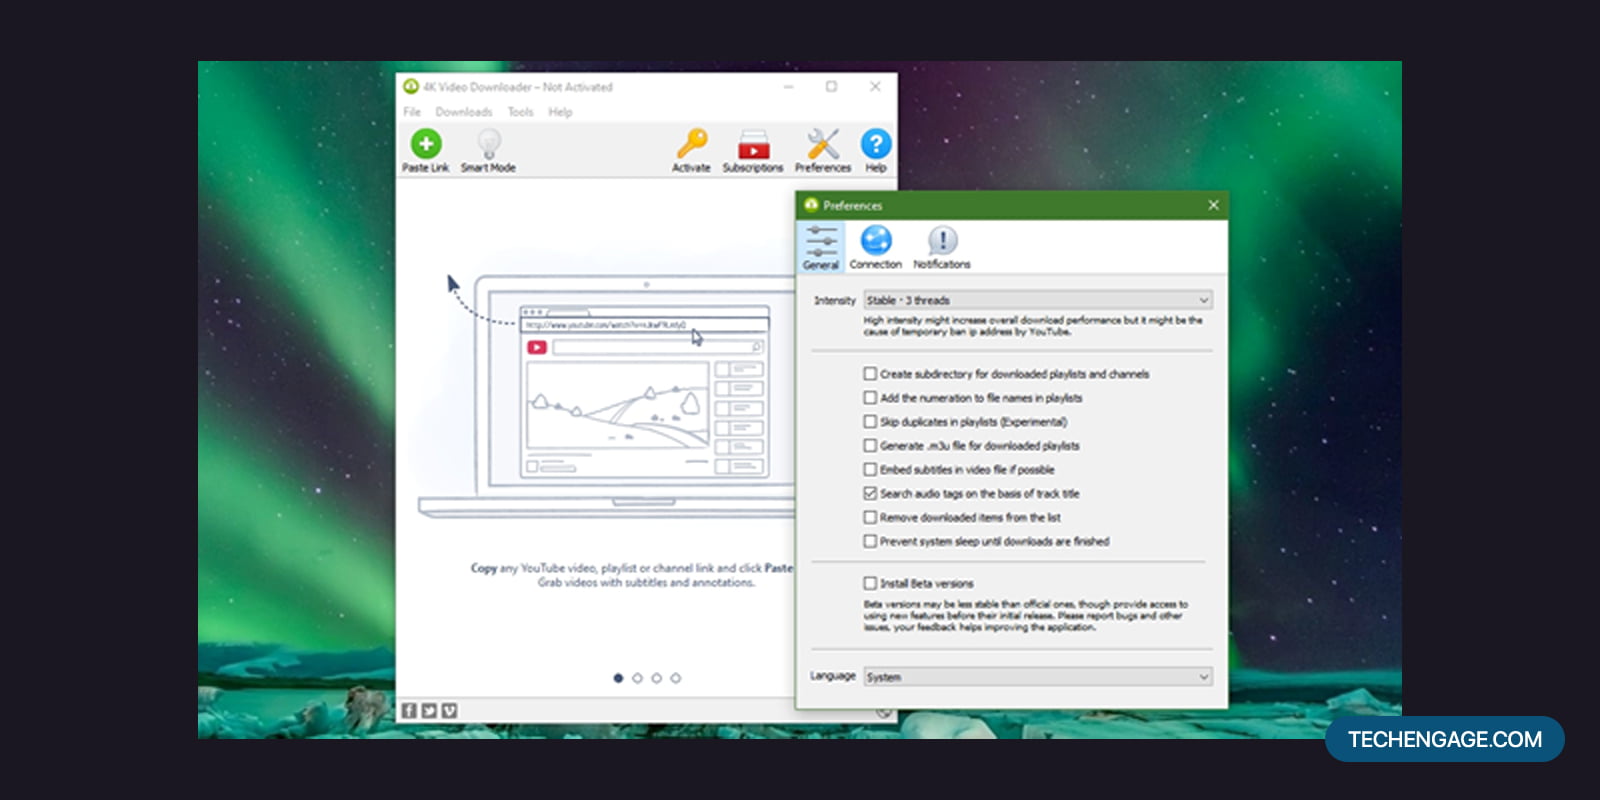Open the Language System dropdown
The image size is (1600, 800).
(x=1038, y=677)
